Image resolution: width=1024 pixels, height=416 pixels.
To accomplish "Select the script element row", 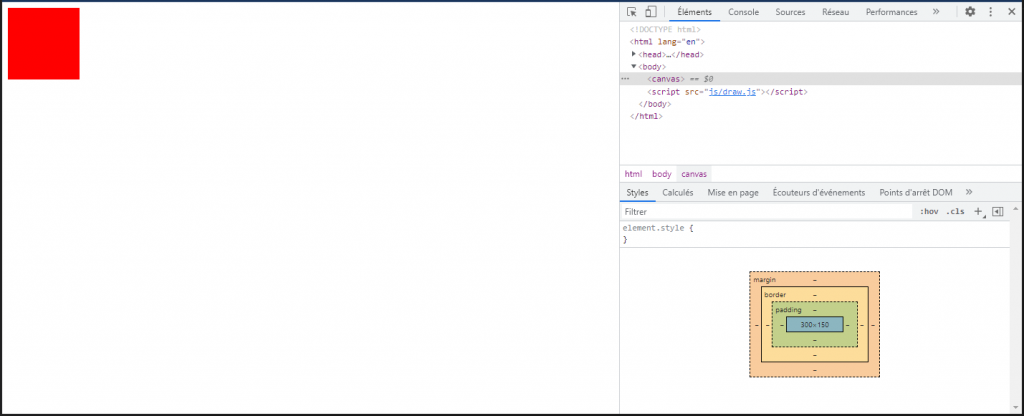I will [x=820, y=92].
